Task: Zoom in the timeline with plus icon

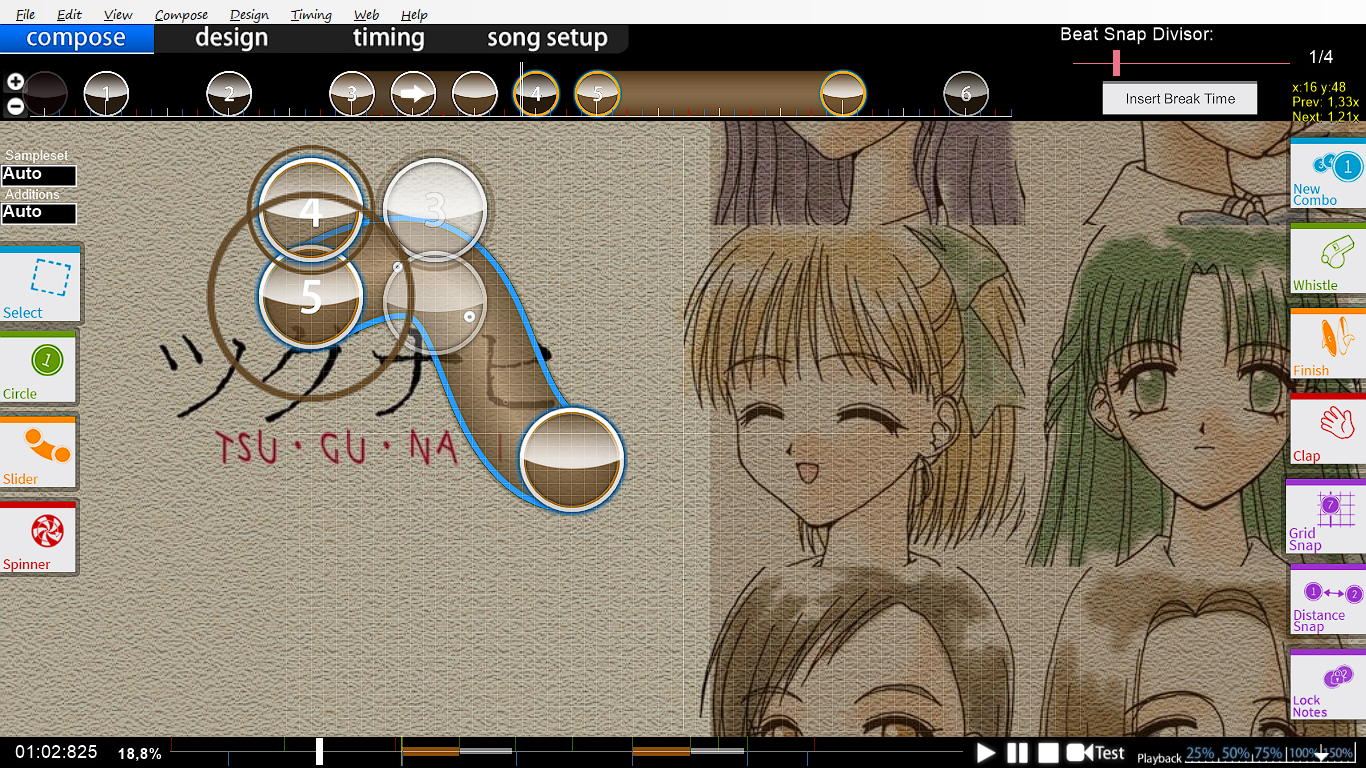Action: [15, 82]
